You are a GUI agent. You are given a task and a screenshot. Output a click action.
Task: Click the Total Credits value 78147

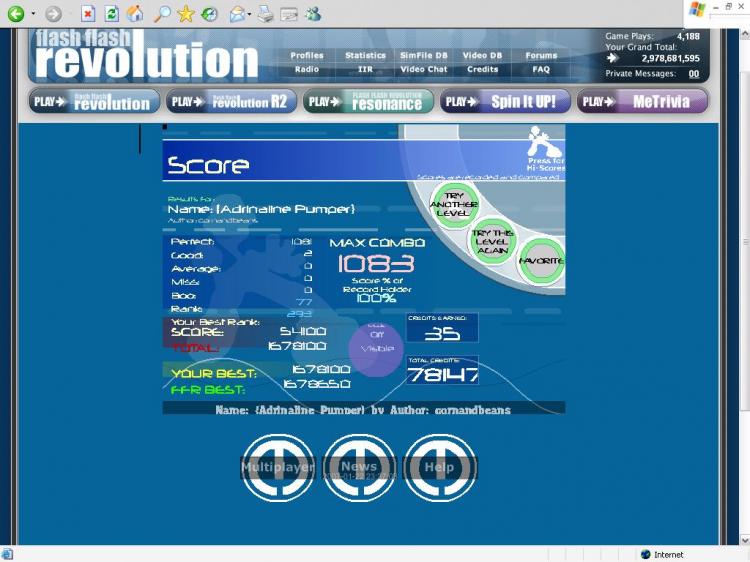443,375
